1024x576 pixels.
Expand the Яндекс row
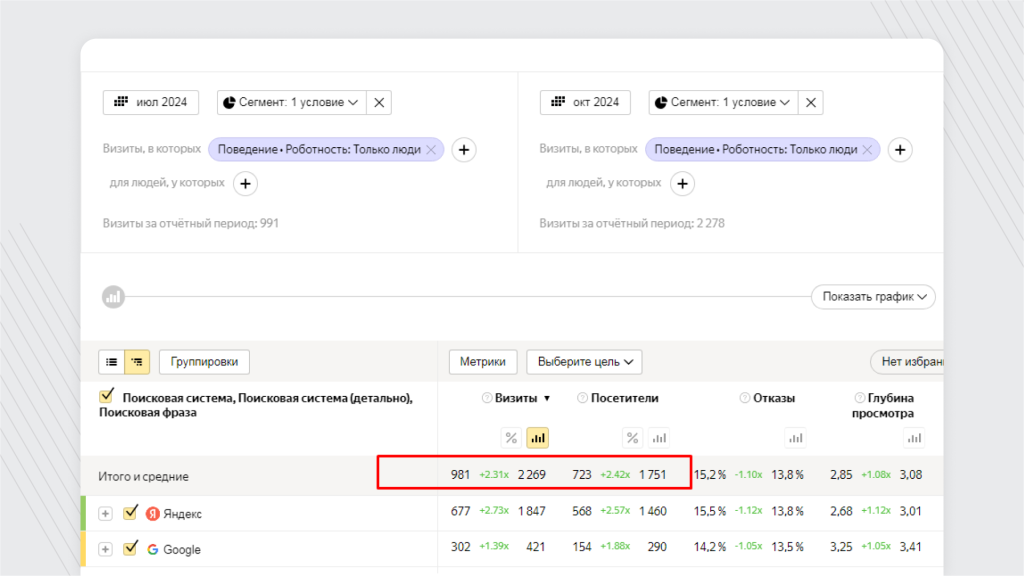(105, 514)
